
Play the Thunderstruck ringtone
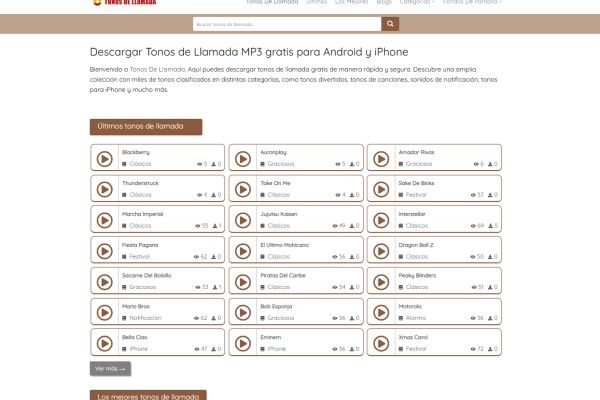[104, 189]
